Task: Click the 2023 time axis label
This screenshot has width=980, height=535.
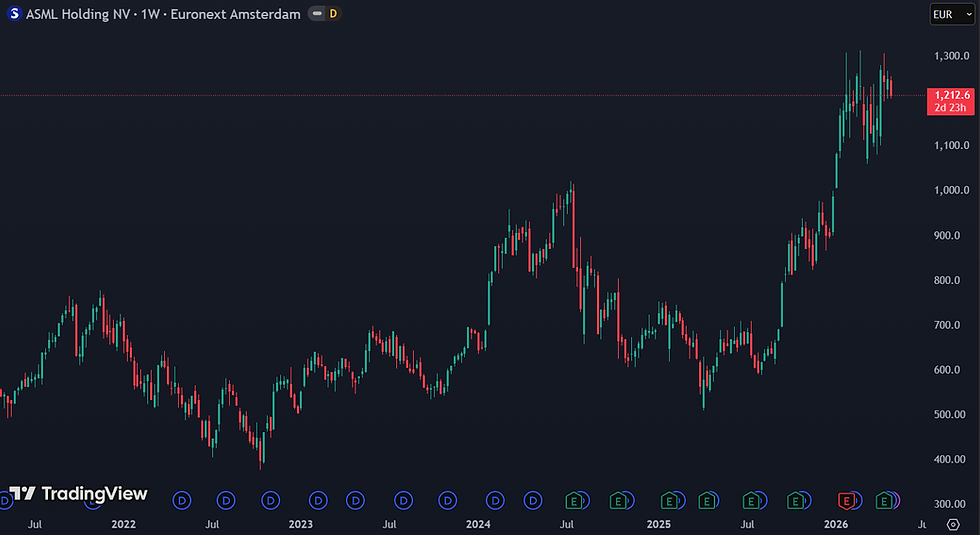Action: (301, 524)
